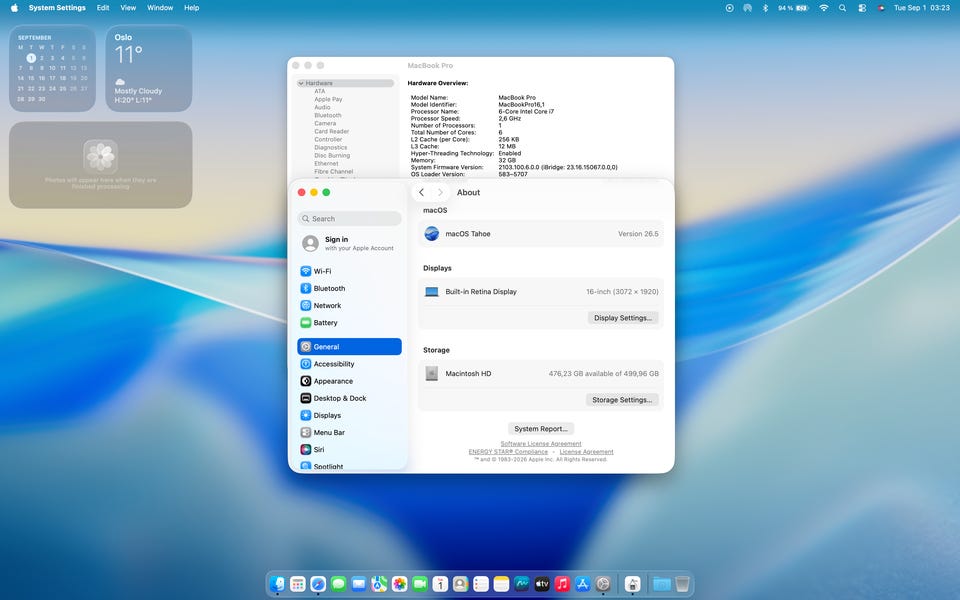960x600 pixels.
Task: Select Apple Pay in System Information sidebar
Action: click(328, 99)
